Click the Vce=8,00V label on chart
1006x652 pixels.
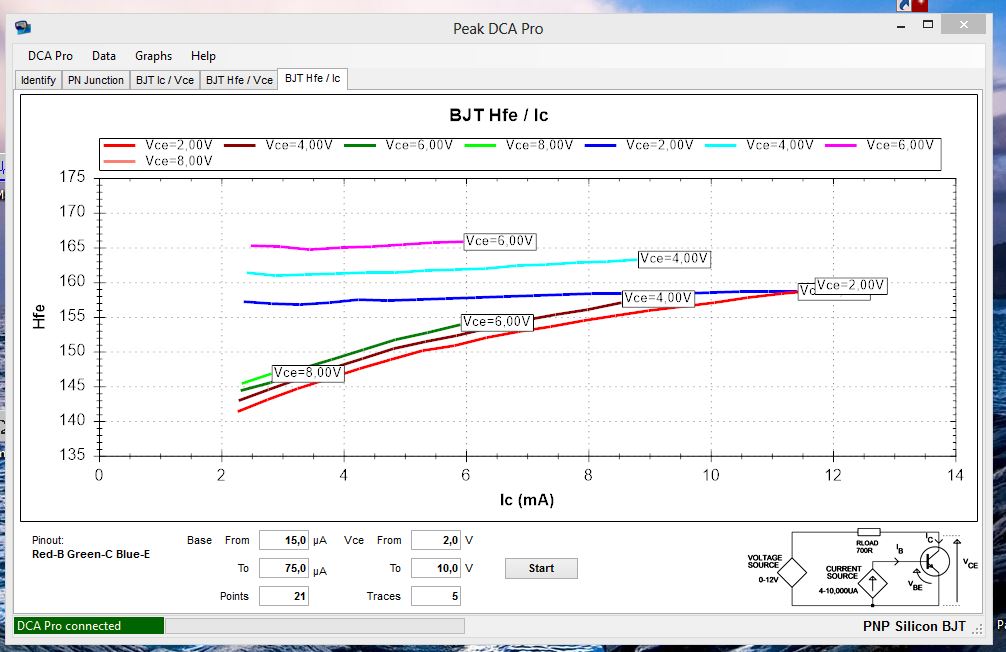click(x=308, y=373)
